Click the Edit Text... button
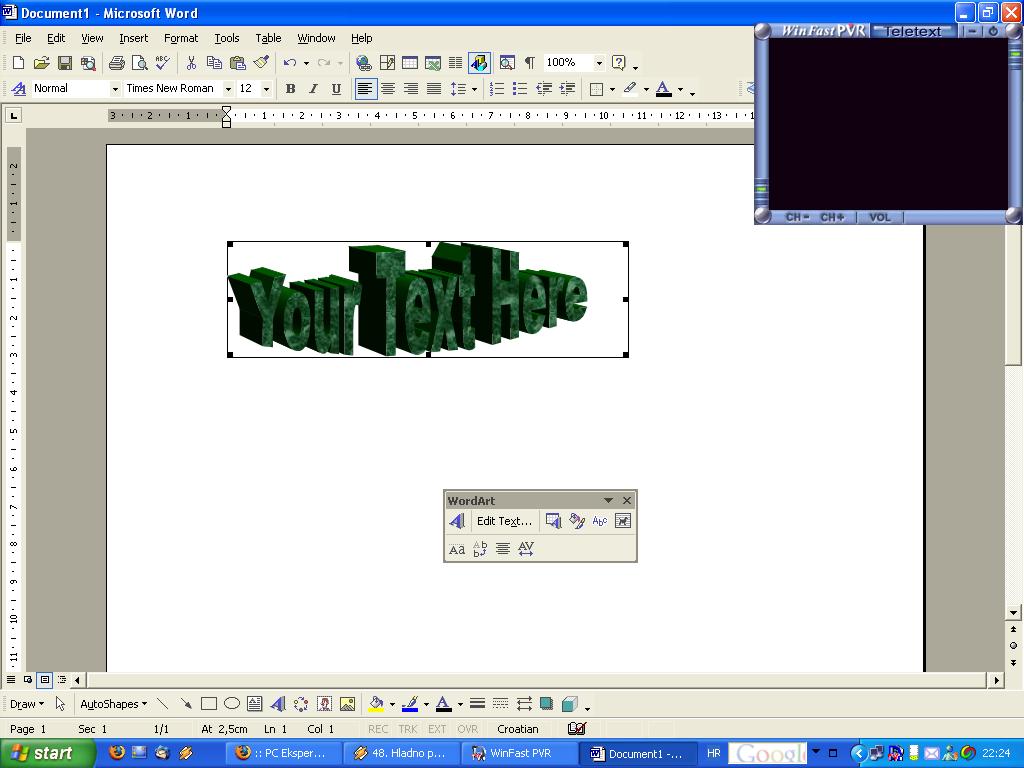This screenshot has width=1024, height=768. pyautogui.click(x=504, y=521)
